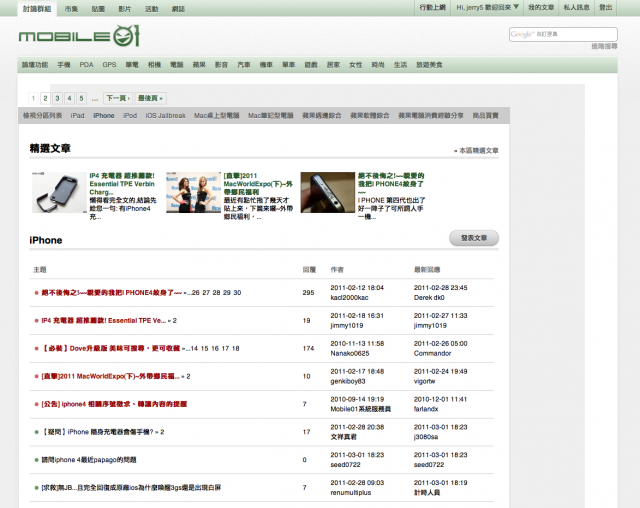640x508 pixels.
Task: Open the 影片 top tab
Action: (124, 9)
